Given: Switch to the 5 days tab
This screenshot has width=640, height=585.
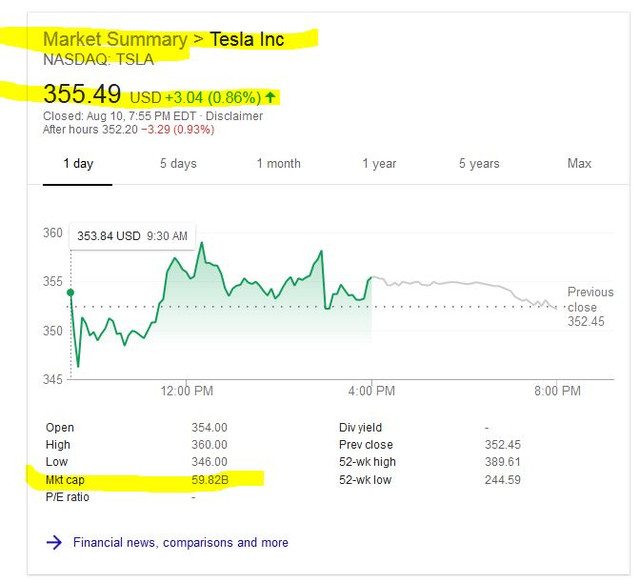Looking at the screenshot, I should click(178, 164).
